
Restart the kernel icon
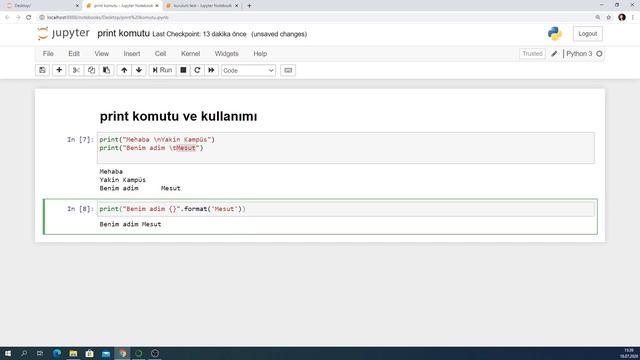197,70
